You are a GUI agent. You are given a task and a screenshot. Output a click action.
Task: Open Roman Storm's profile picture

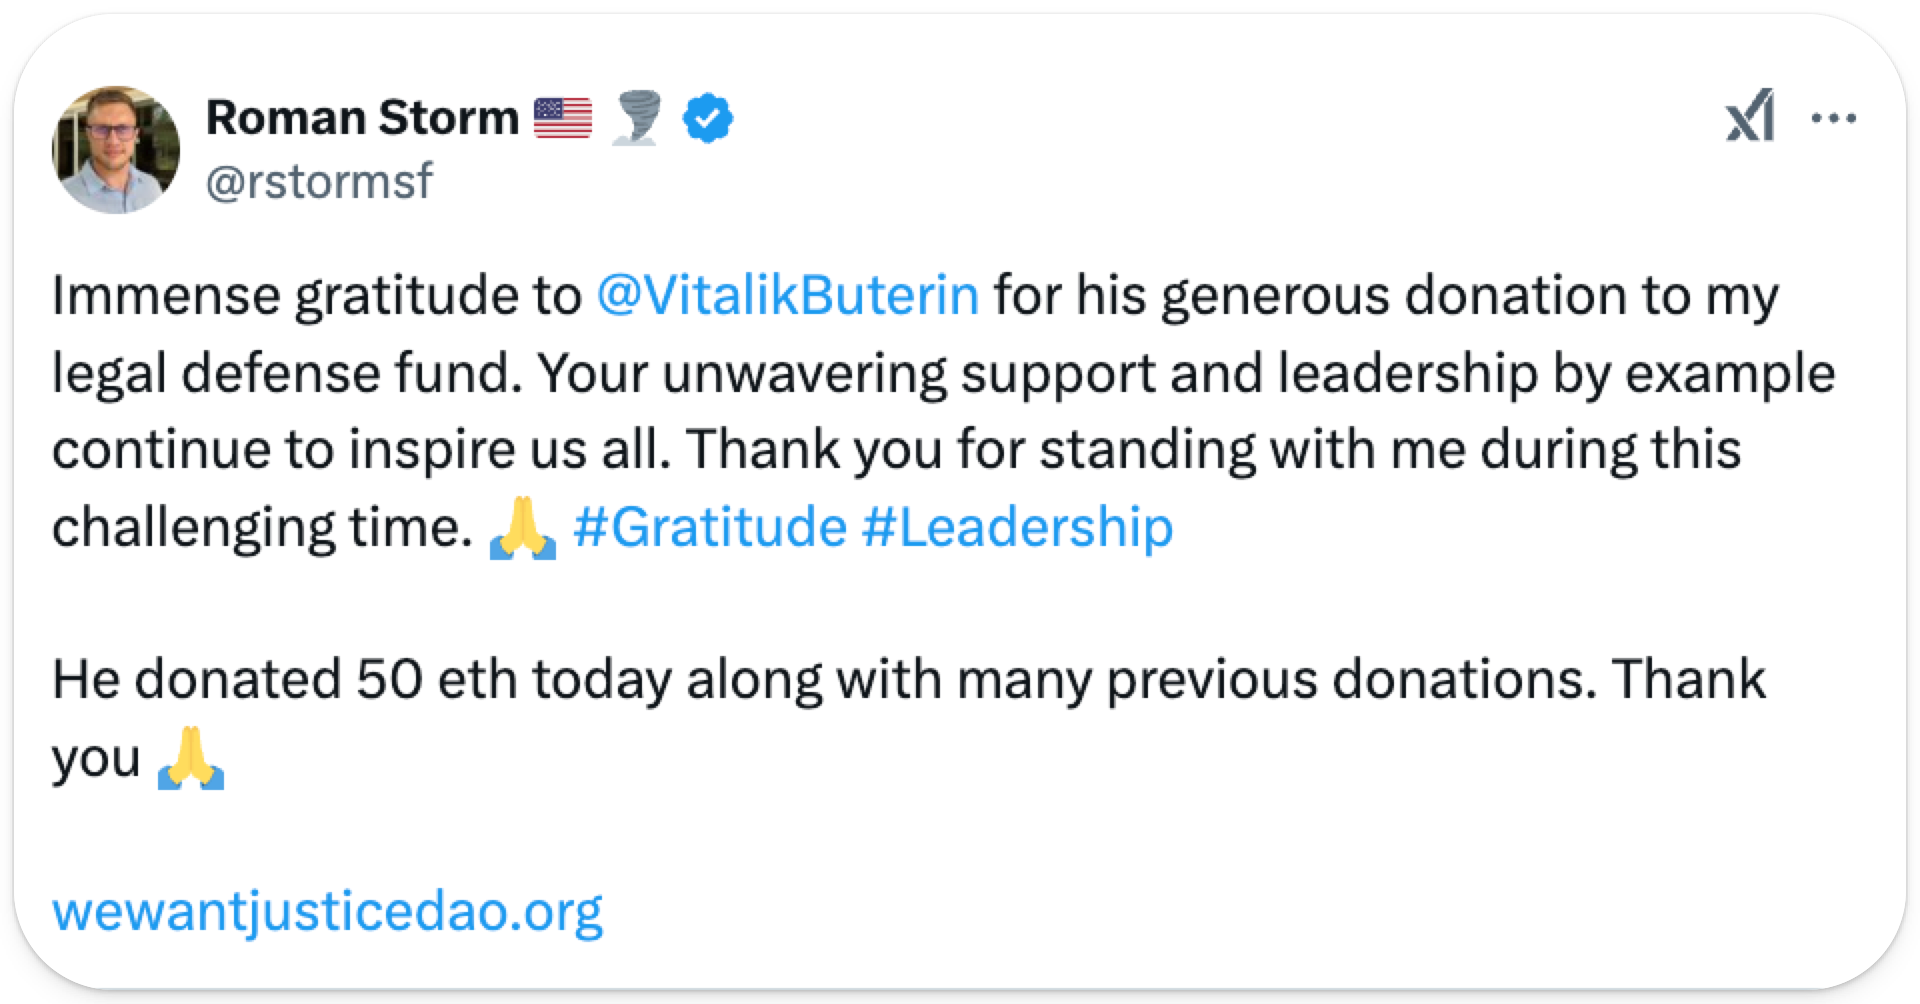(116, 149)
